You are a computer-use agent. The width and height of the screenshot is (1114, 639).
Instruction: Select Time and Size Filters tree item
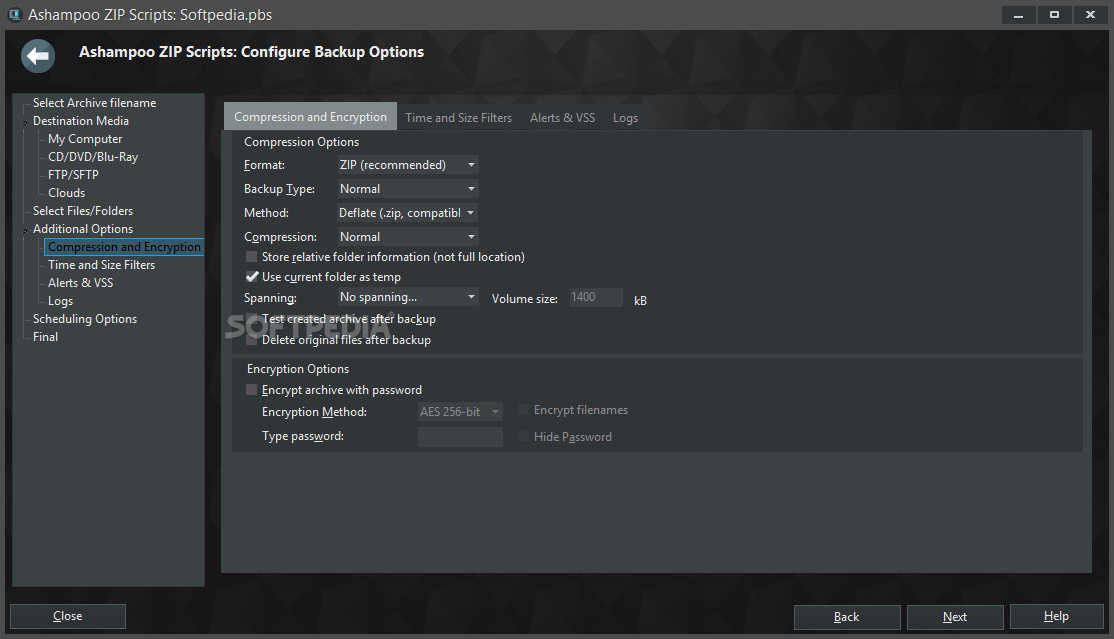click(102, 265)
